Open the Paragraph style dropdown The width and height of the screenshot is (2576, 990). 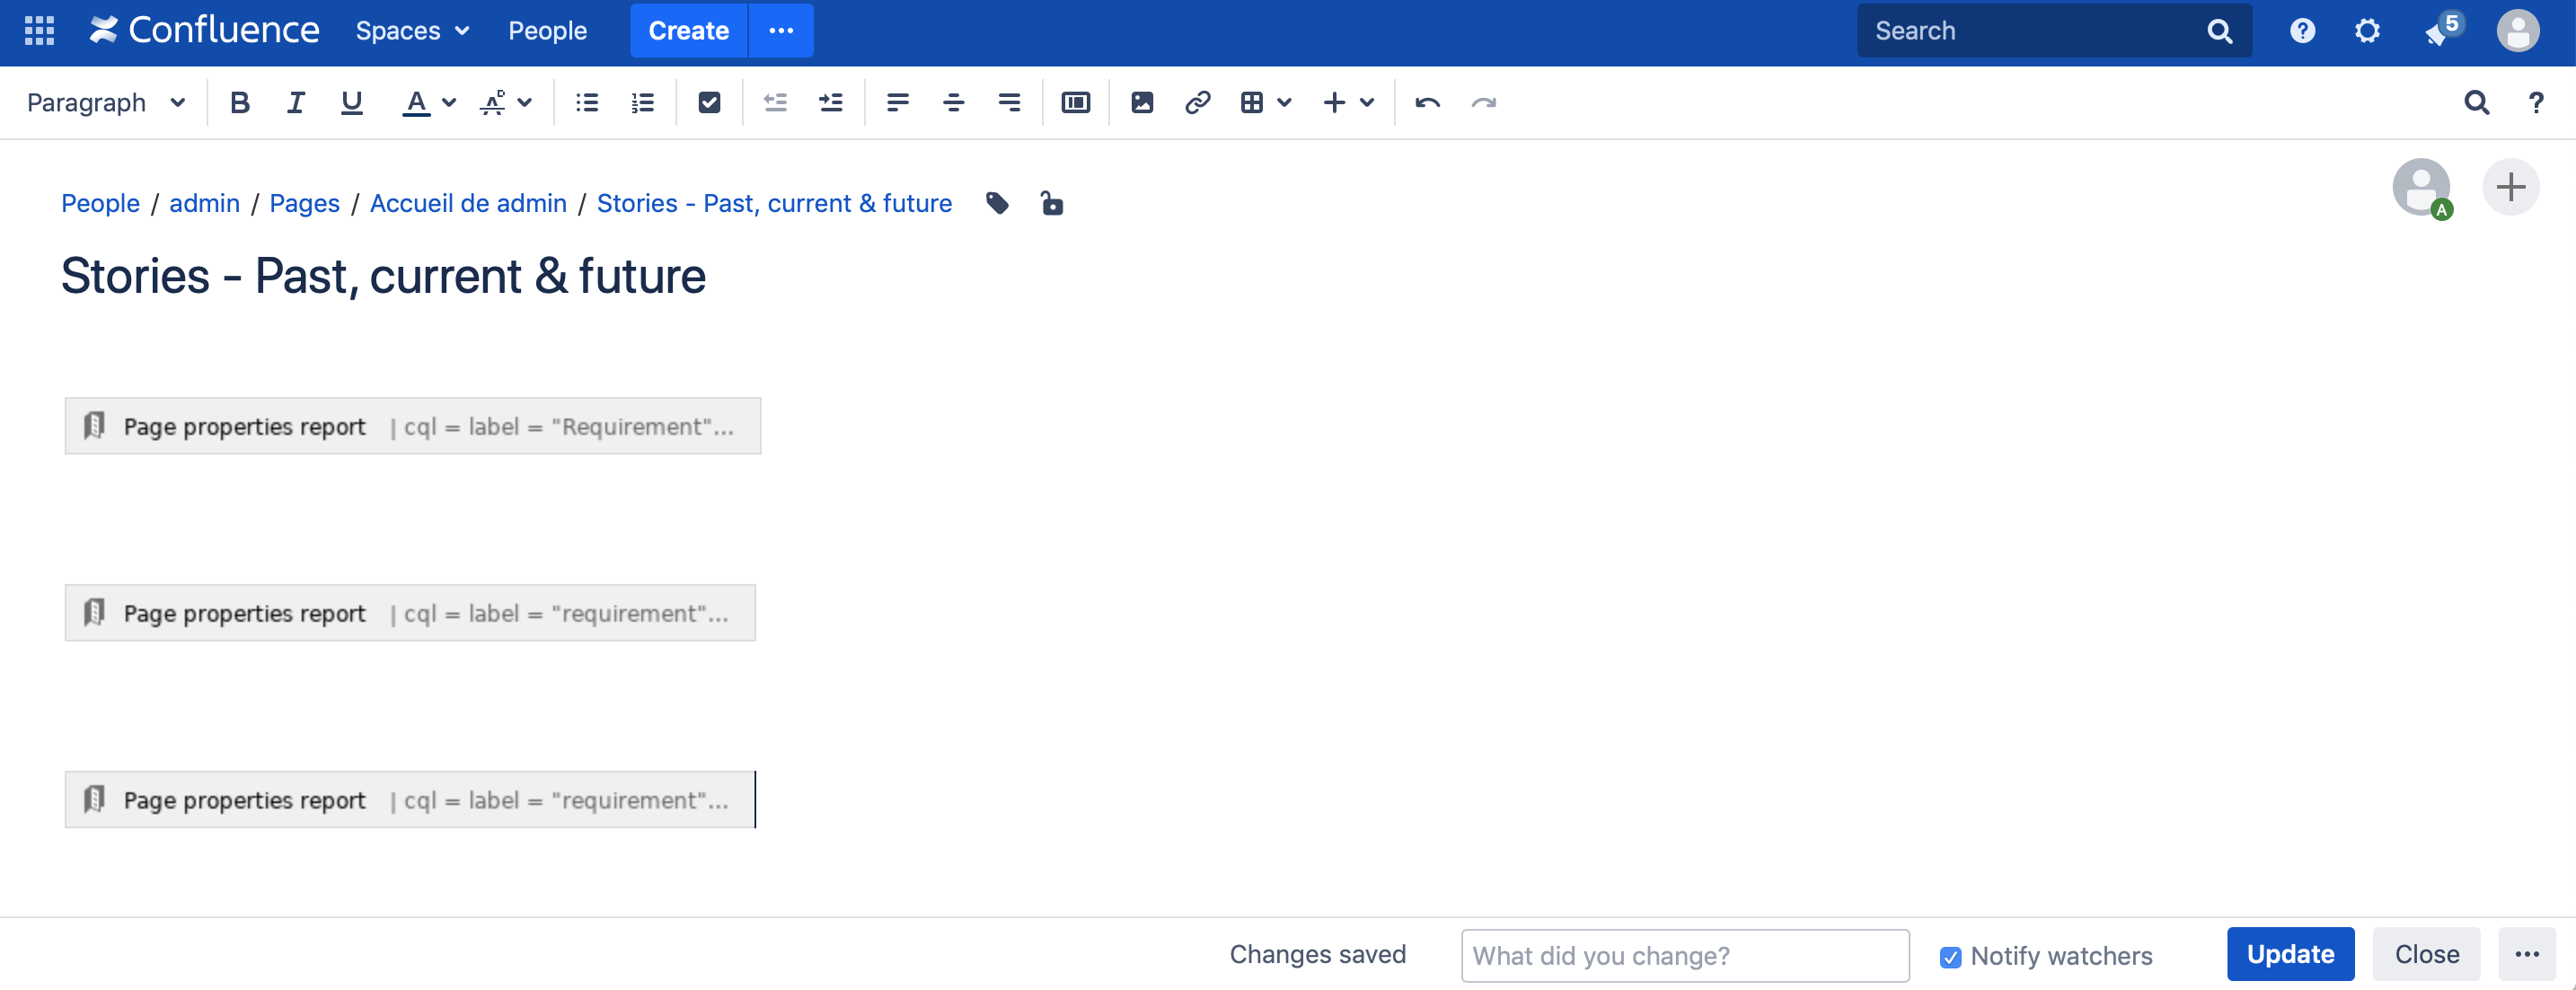click(x=104, y=102)
